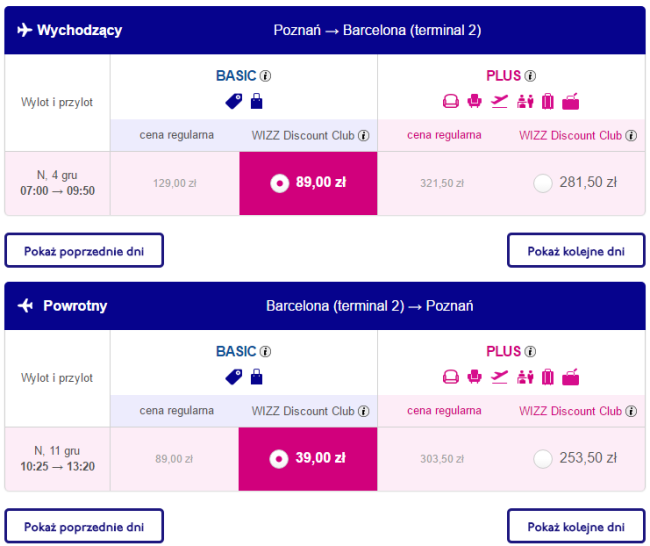650x546 pixels.
Task: Select outbound PLUS 281,50 zł fare
Action: click(x=543, y=182)
